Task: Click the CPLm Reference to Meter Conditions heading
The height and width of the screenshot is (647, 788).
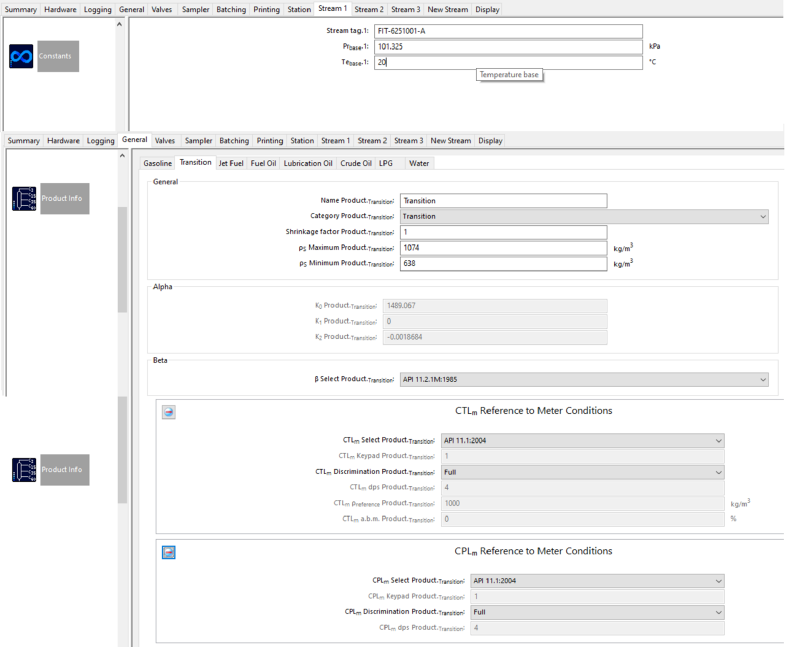Action: point(533,551)
